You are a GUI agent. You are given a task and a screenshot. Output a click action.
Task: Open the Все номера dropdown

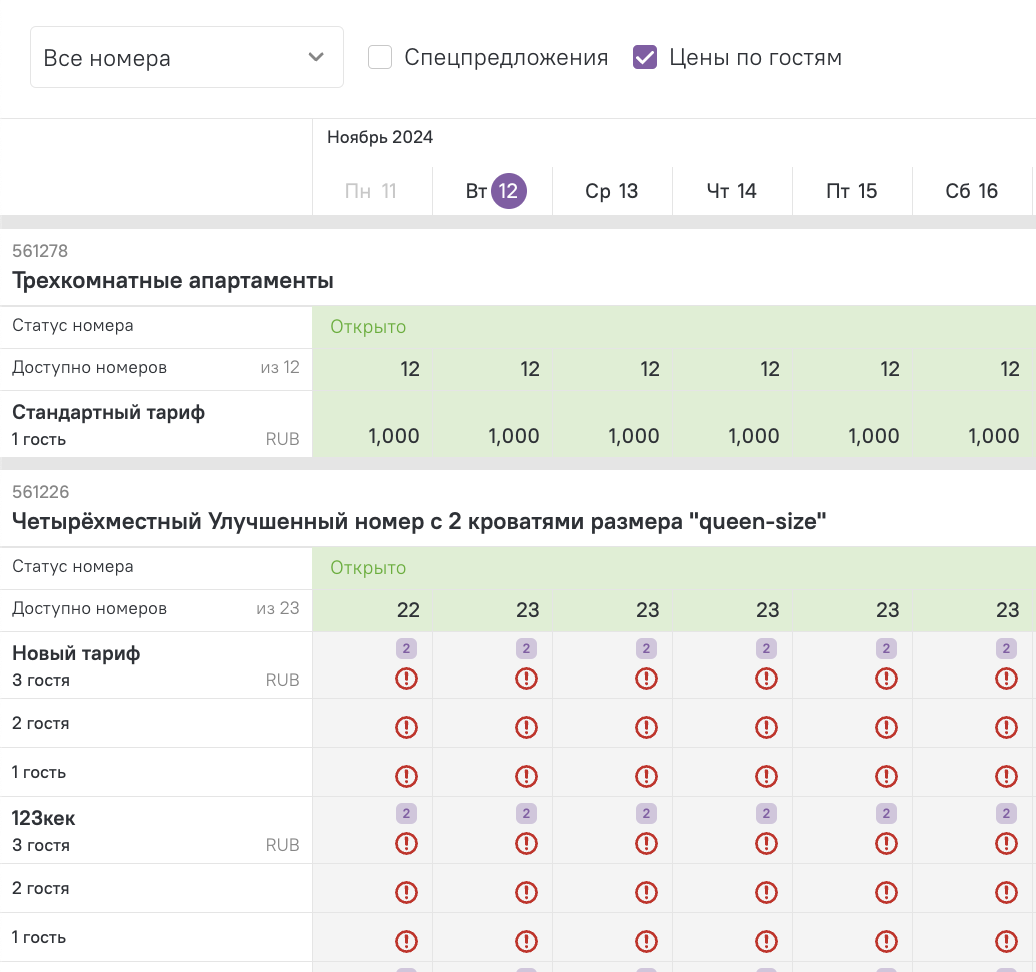click(187, 57)
